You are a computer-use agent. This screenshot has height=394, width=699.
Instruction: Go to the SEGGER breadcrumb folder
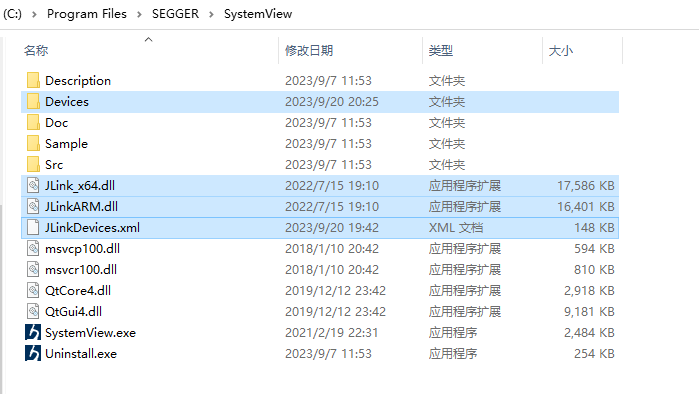(x=175, y=14)
